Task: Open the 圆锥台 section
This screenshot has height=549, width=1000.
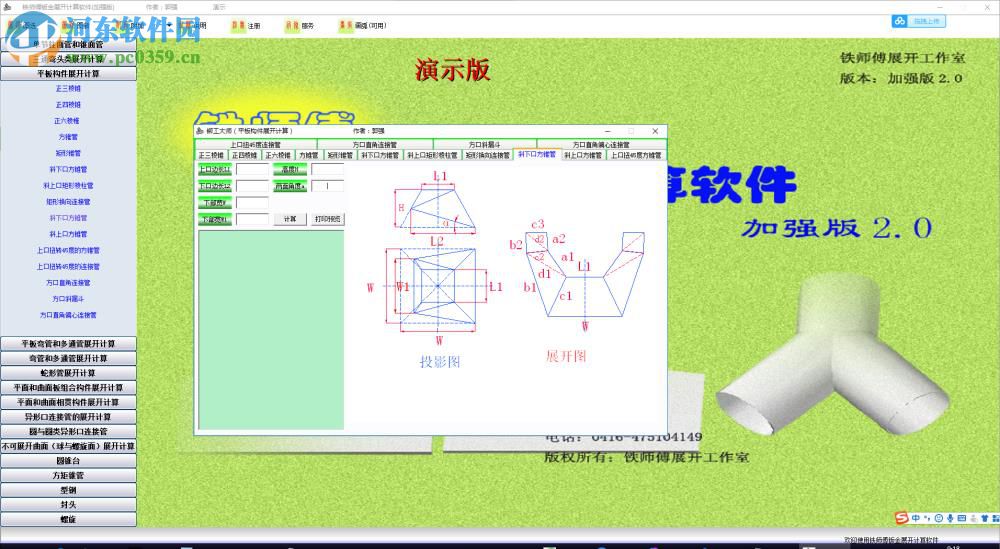Action: 68,461
